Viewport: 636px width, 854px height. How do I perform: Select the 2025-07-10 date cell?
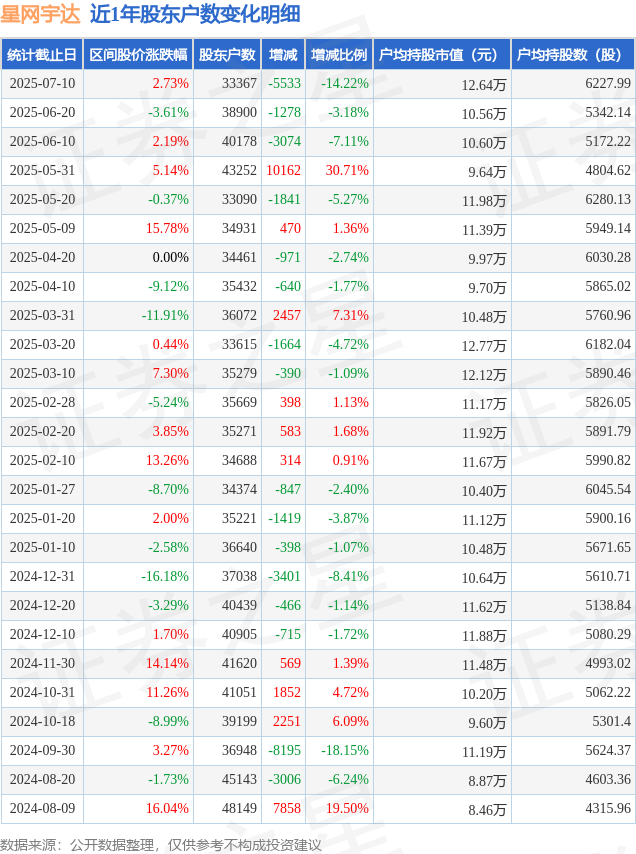point(42,83)
